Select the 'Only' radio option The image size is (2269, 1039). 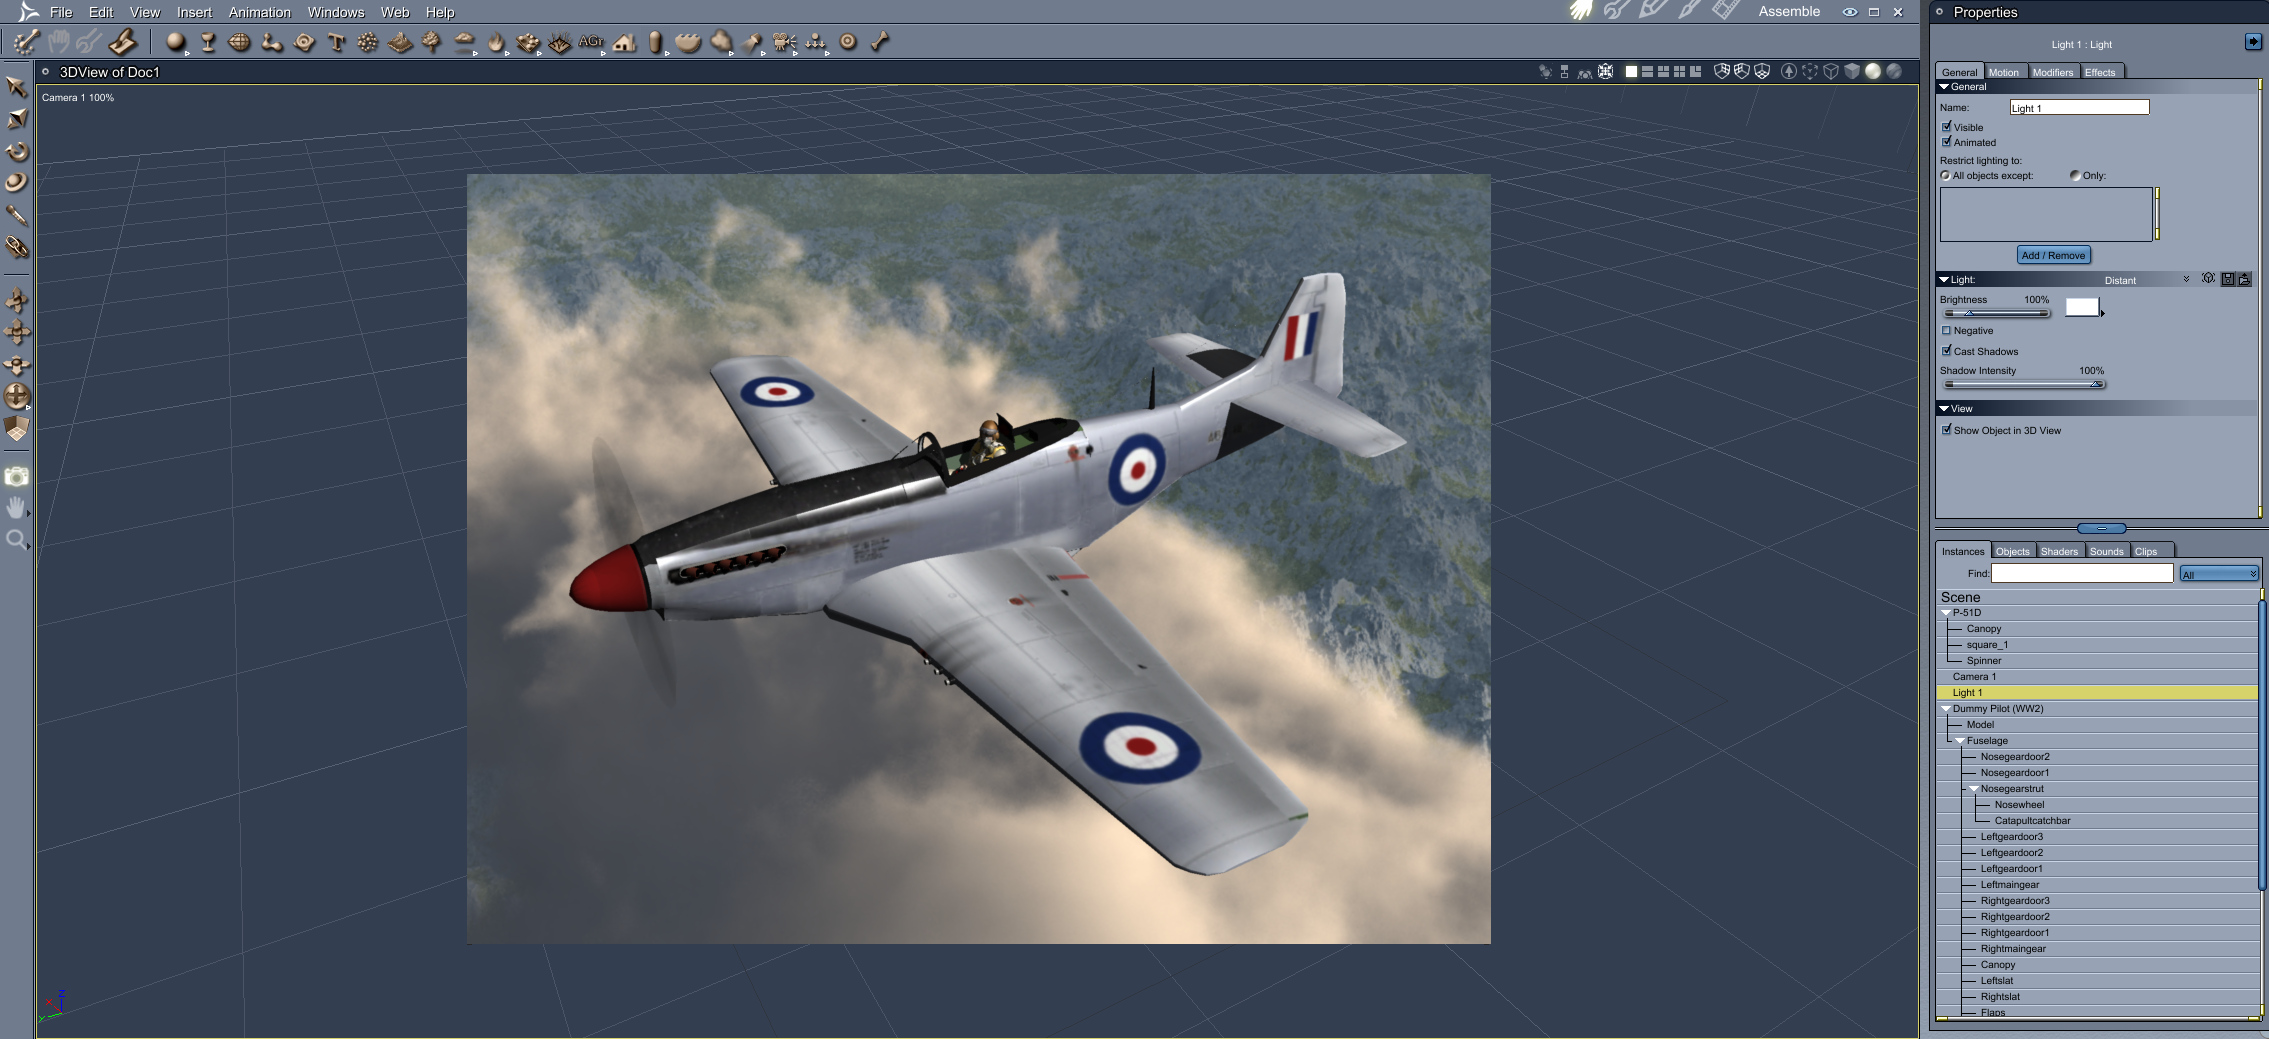click(2075, 176)
